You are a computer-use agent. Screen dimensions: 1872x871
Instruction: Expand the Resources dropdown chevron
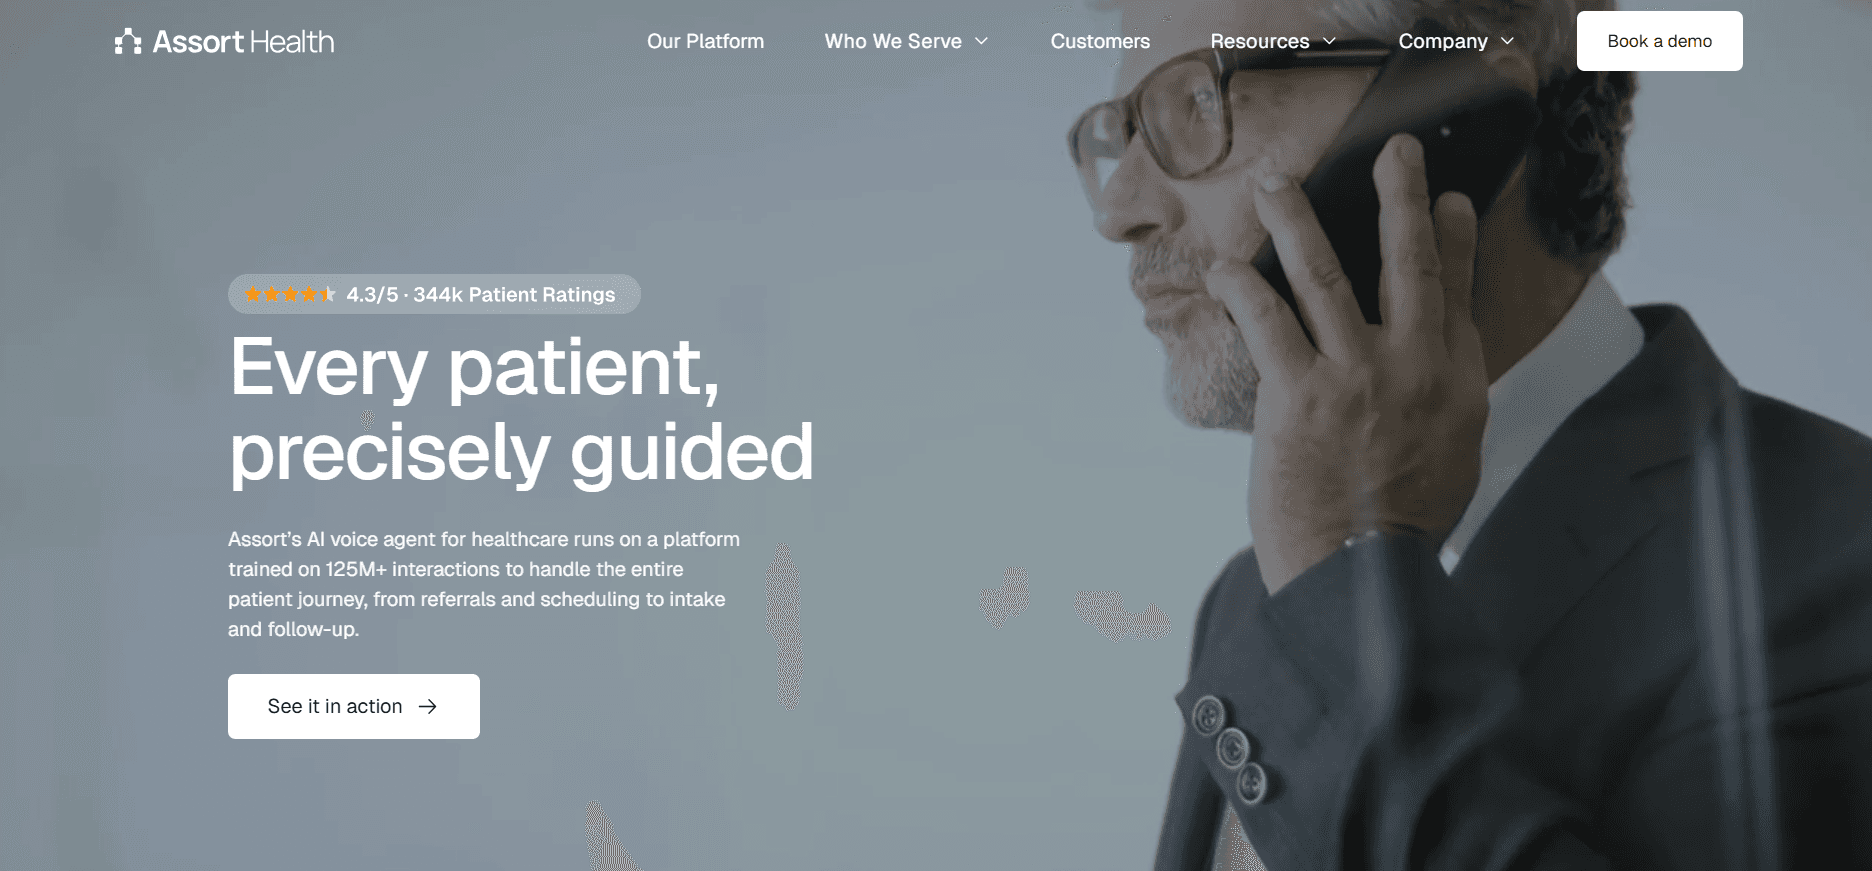click(1329, 41)
